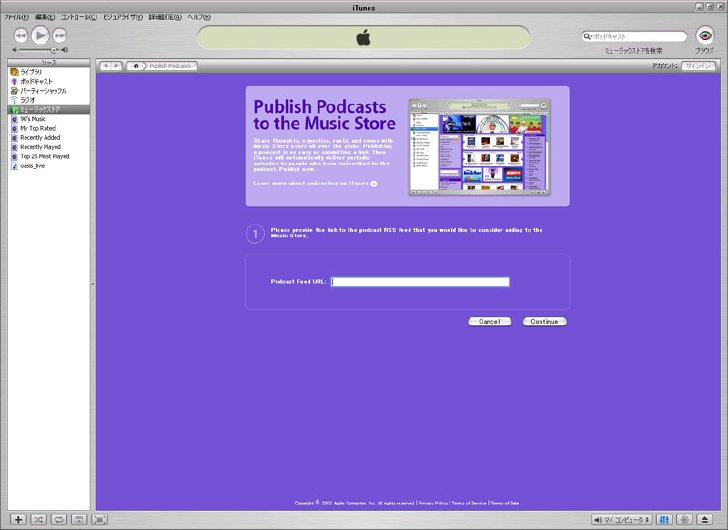Open the 編集 menu
Image resolution: width=728 pixels, height=530 pixels.
pos(45,17)
